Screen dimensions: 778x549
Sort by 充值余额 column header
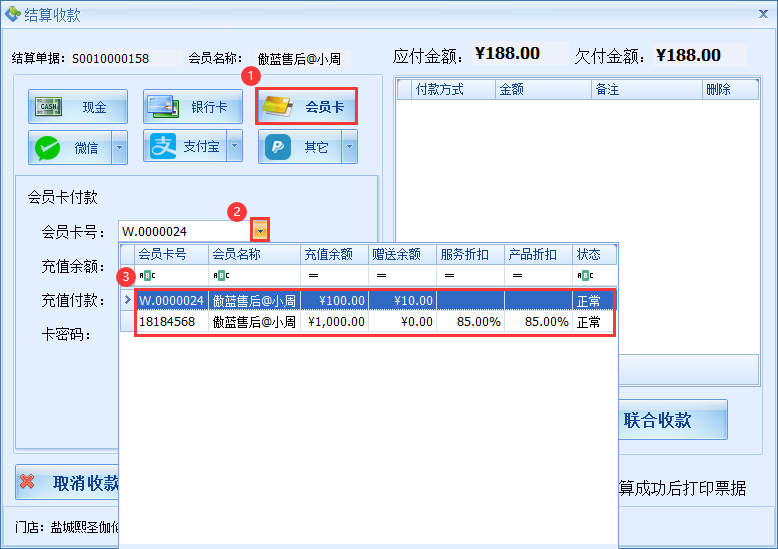pyautogui.click(x=334, y=255)
